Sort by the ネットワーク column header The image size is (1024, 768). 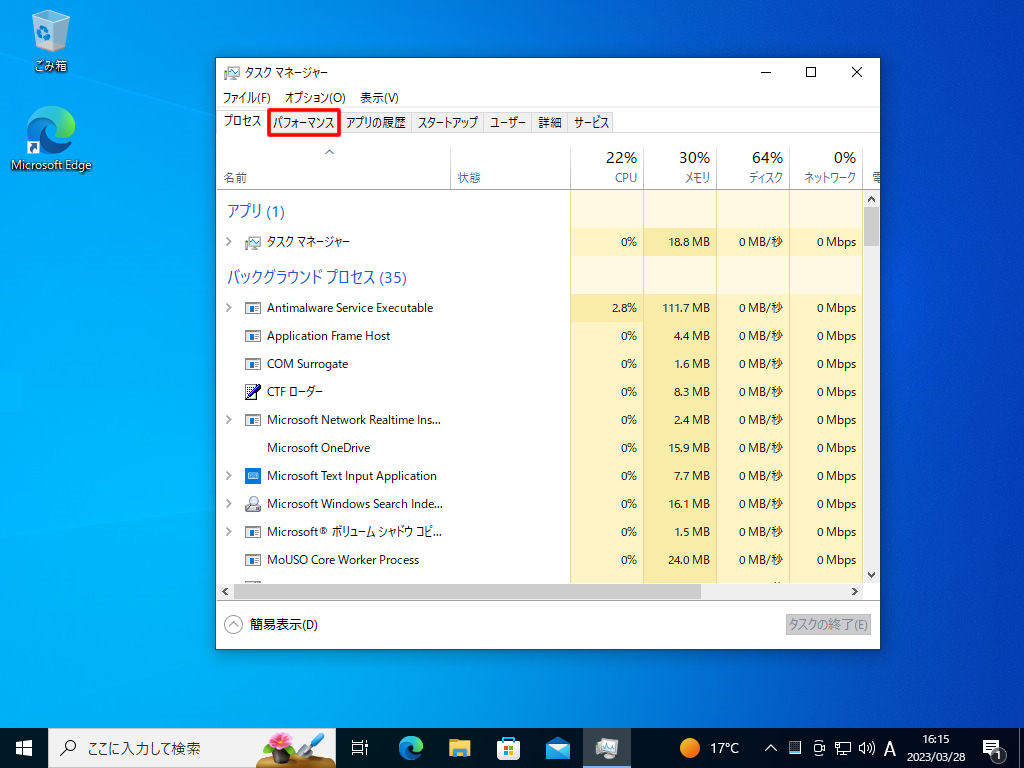point(826,167)
